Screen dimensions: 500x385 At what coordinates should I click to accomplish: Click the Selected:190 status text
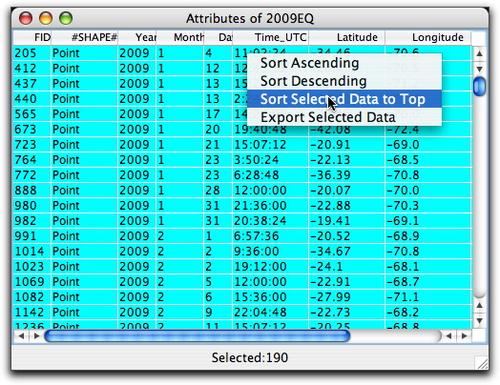click(x=250, y=358)
